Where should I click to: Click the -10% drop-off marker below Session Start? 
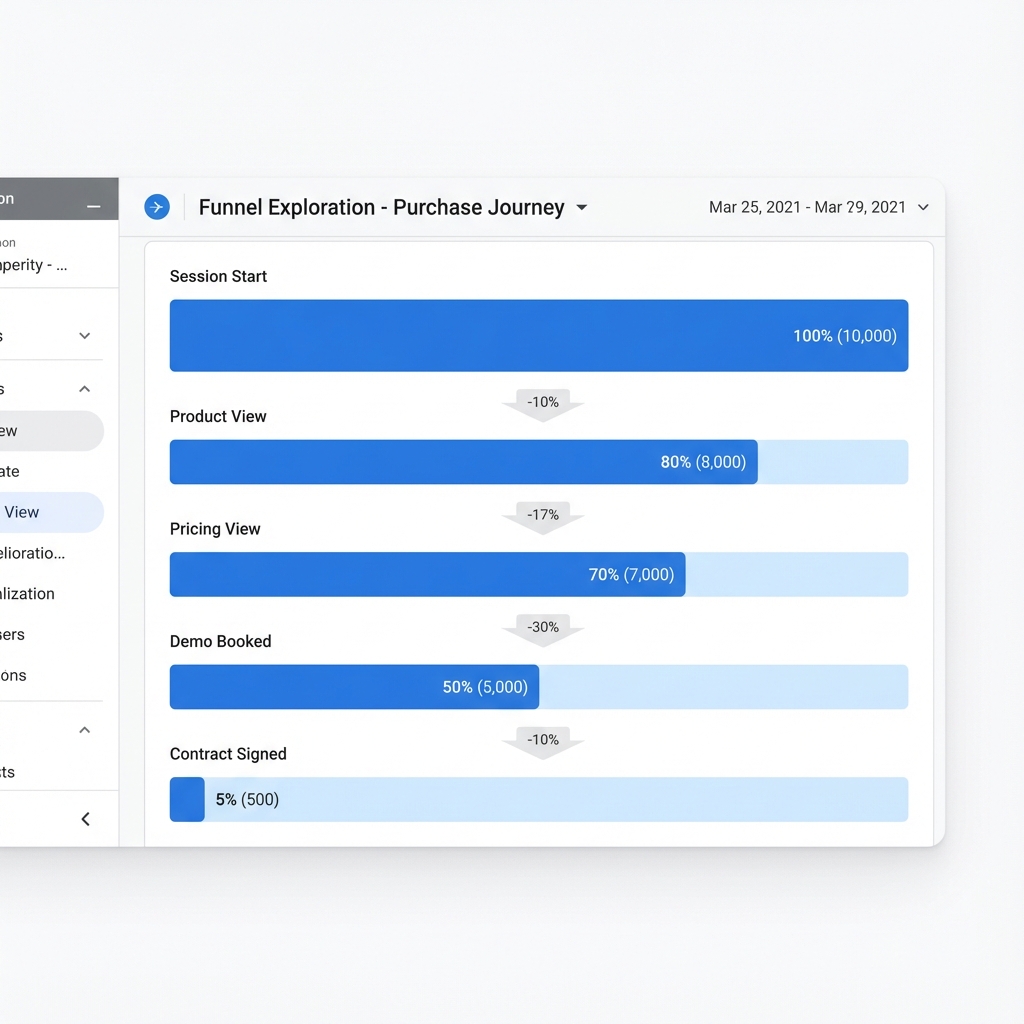click(x=543, y=402)
